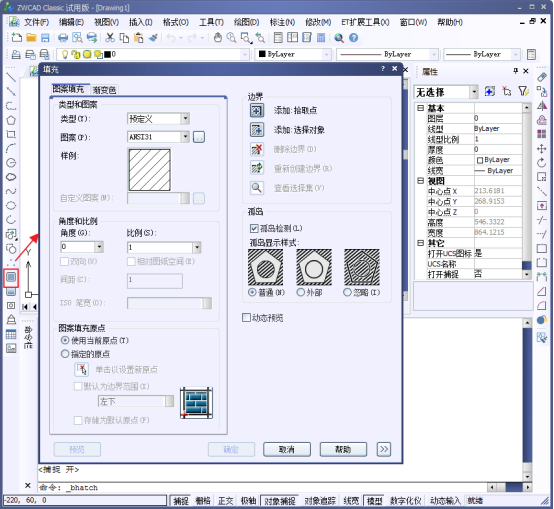Select the Outer island style radio
Viewport: 554px width, 509px height.
[x=301, y=292]
